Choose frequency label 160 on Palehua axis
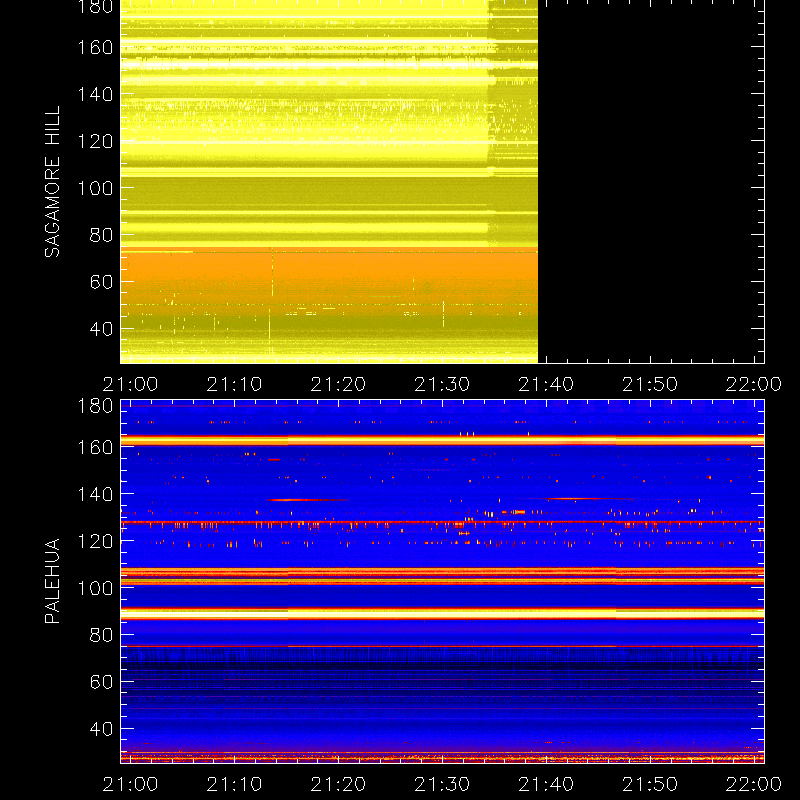The image size is (800, 800). click(95, 447)
